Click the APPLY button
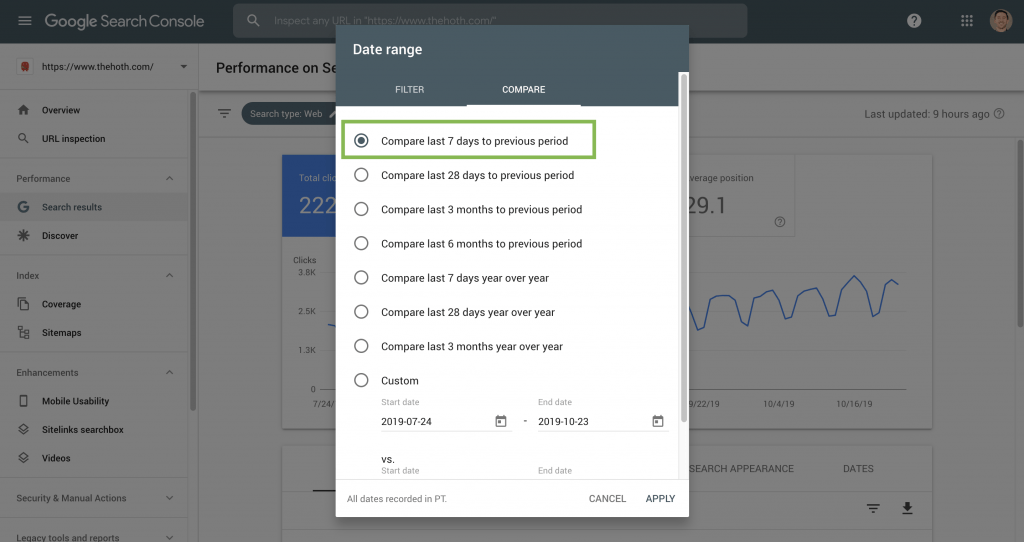Screen dimensions: 1024x542 click(x=660, y=498)
